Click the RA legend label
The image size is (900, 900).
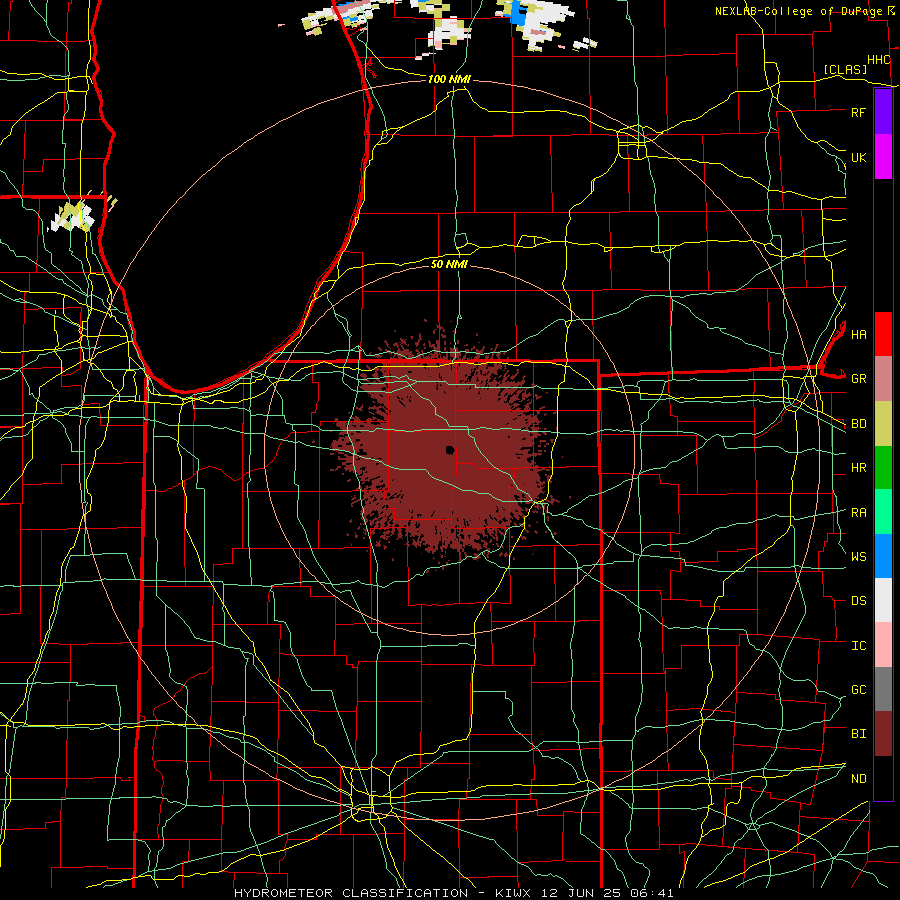[858, 512]
